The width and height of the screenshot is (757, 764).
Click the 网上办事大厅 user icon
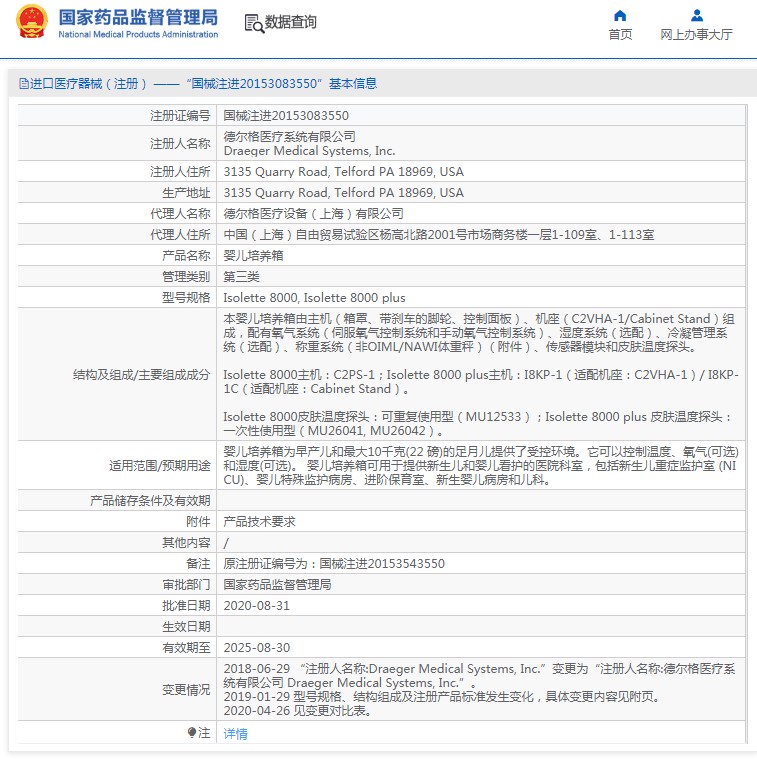(x=697, y=16)
